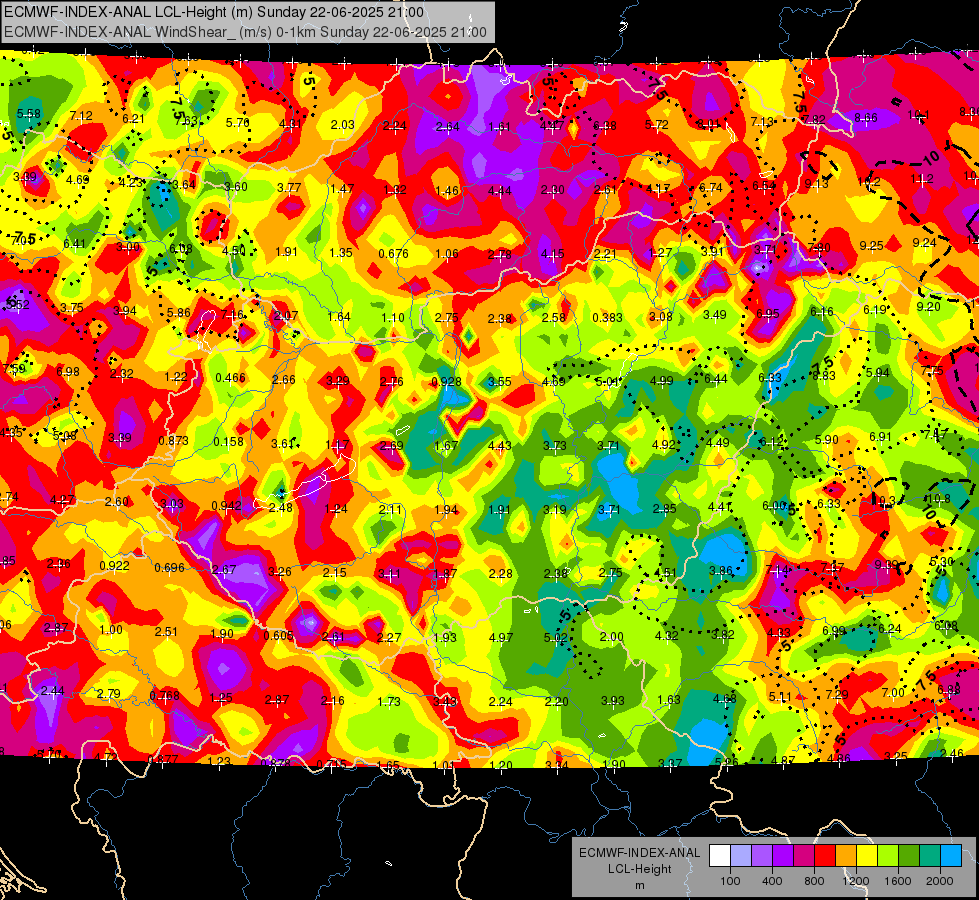Click the legend tick label 1600
This screenshot has width=979, height=900.
point(898,881)
